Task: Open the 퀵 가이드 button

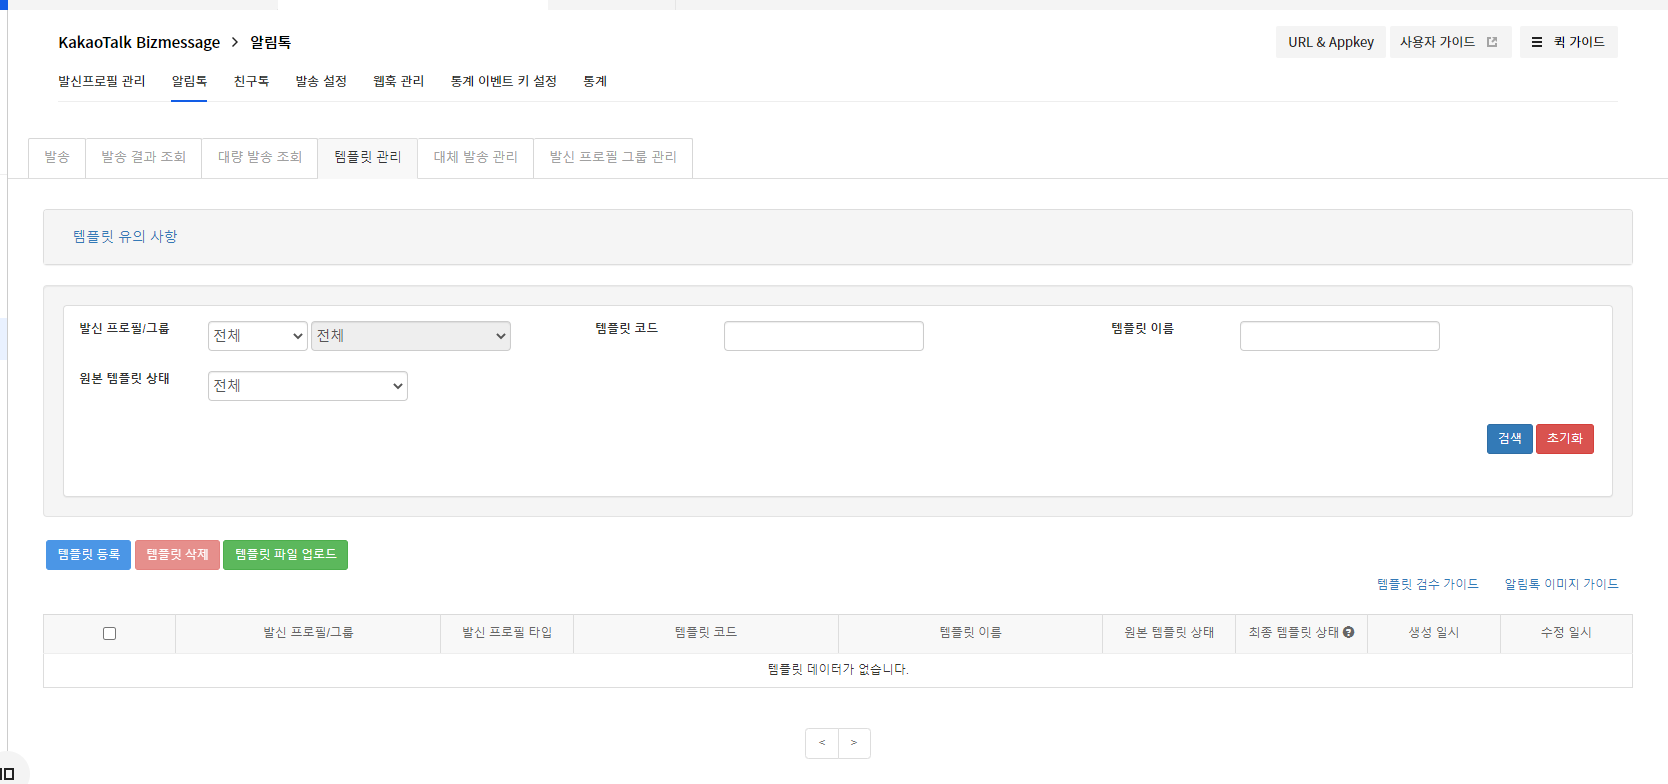Action: (x=1569, y=42)
